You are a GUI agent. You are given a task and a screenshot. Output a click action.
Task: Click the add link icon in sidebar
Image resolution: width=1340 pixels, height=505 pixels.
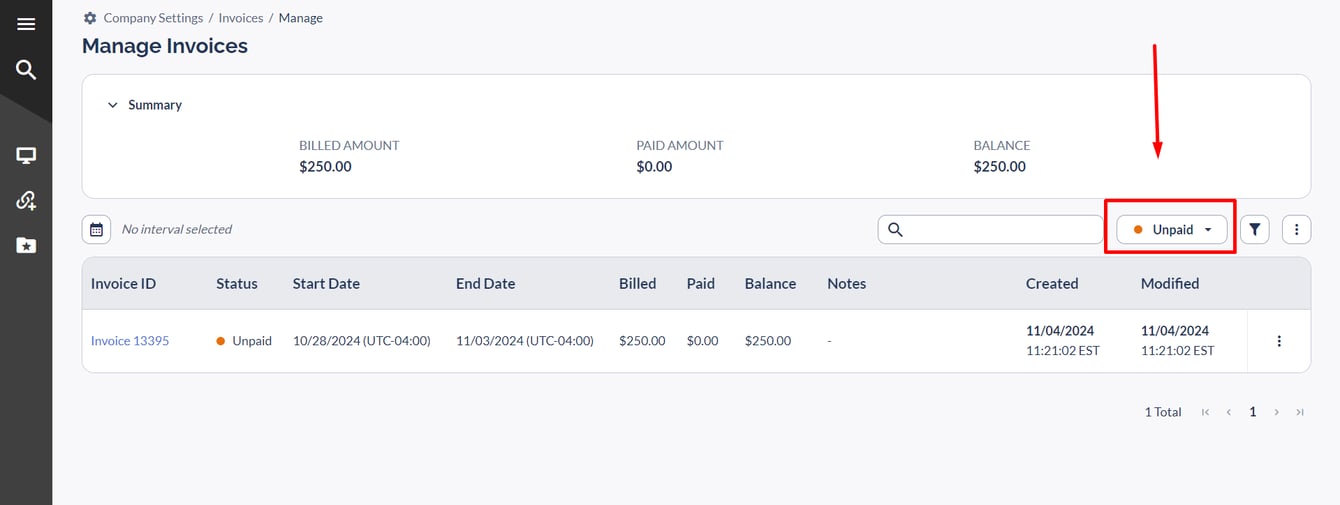(26, 201)
